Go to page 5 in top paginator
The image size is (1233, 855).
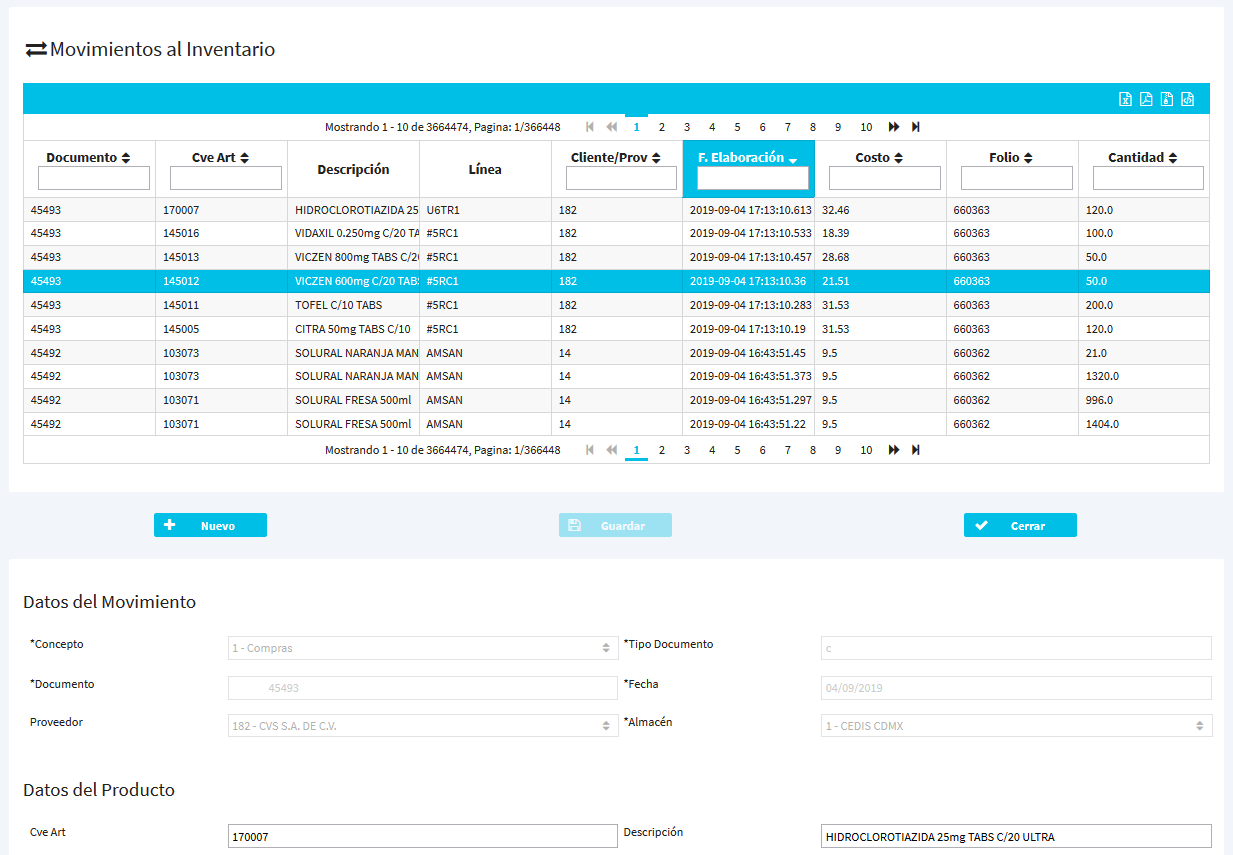tap(737, 127)
